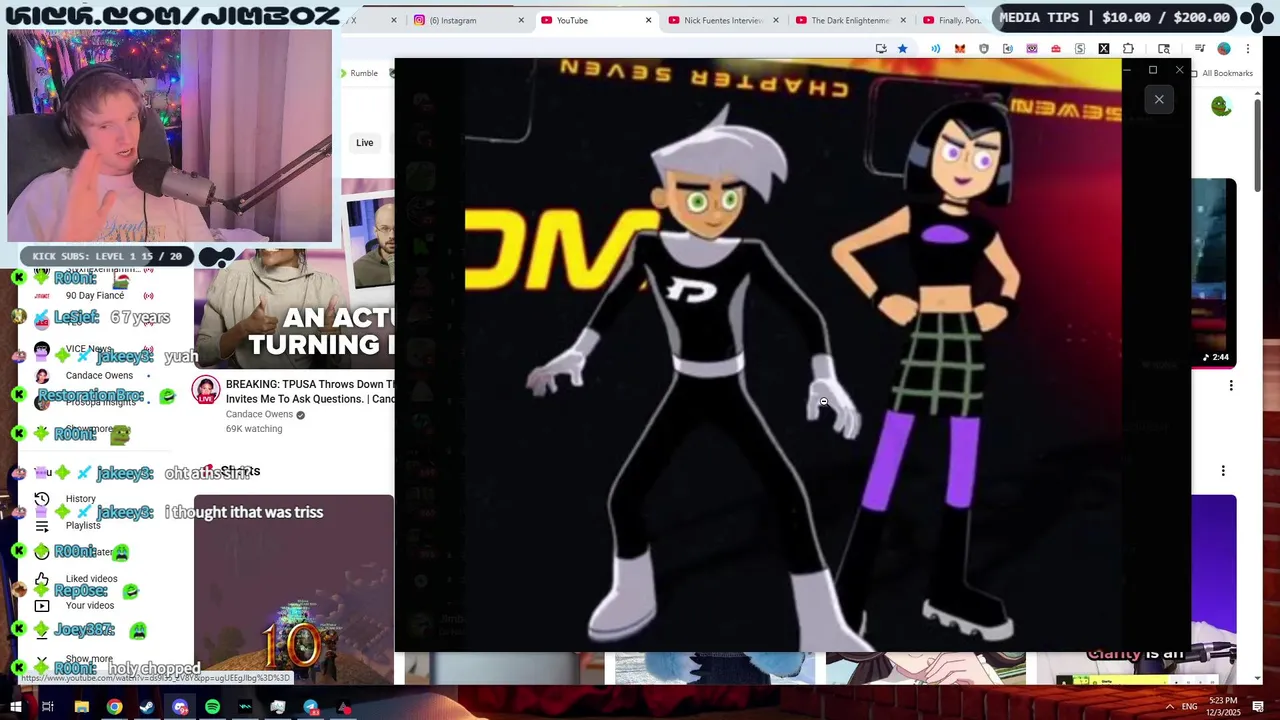Screen dimensions: 1280x720
Task: Open the All Bookmarks folder
Action: 1221,73
